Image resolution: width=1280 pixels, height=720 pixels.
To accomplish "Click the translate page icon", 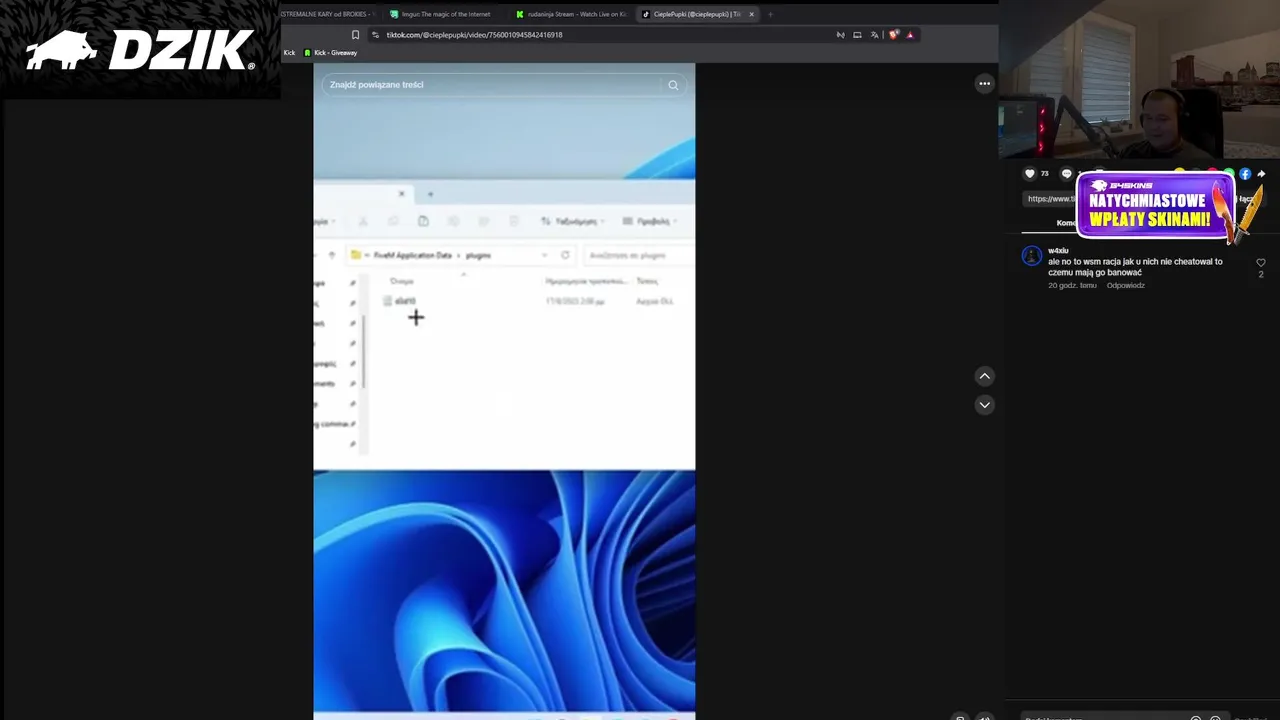I will (874, 35).
